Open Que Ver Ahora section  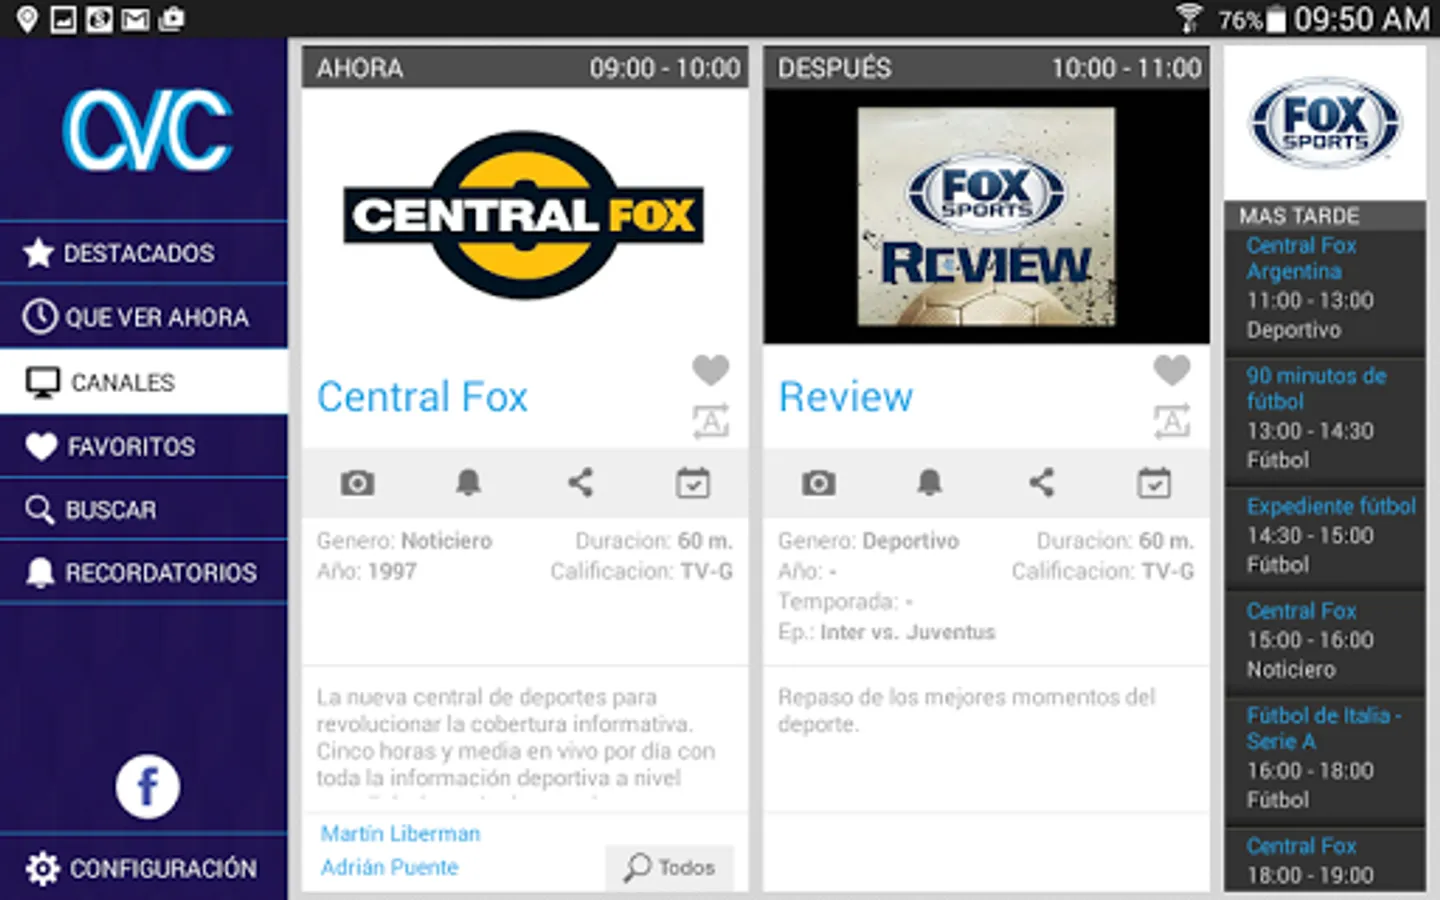point(143,317)
